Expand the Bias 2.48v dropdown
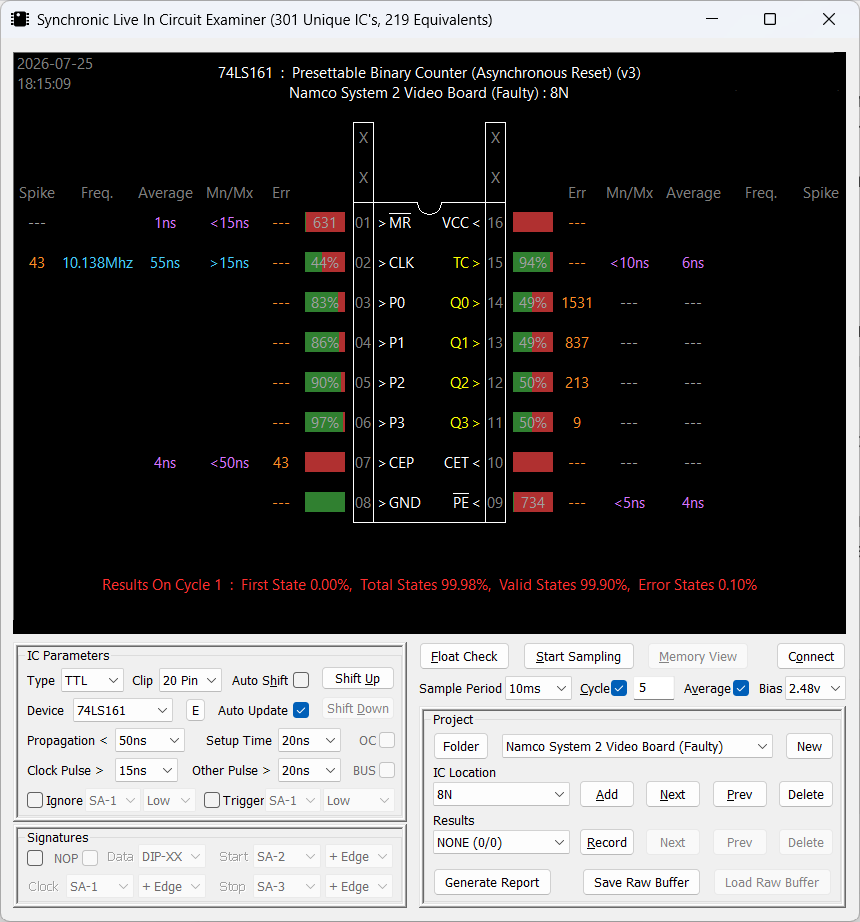Screen dimensions: 860x922 [815, 688]
